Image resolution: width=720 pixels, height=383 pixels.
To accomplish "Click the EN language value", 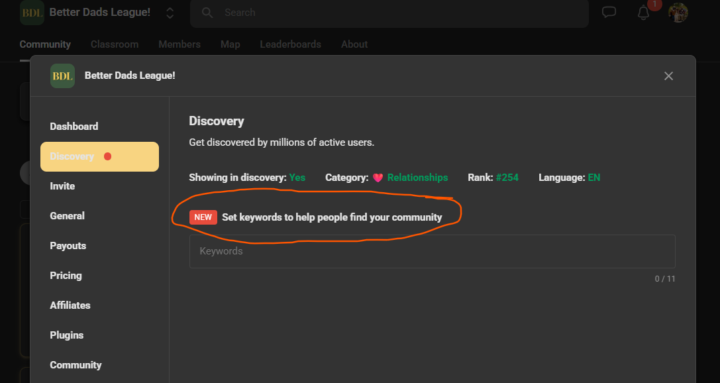I will point(594,178).
